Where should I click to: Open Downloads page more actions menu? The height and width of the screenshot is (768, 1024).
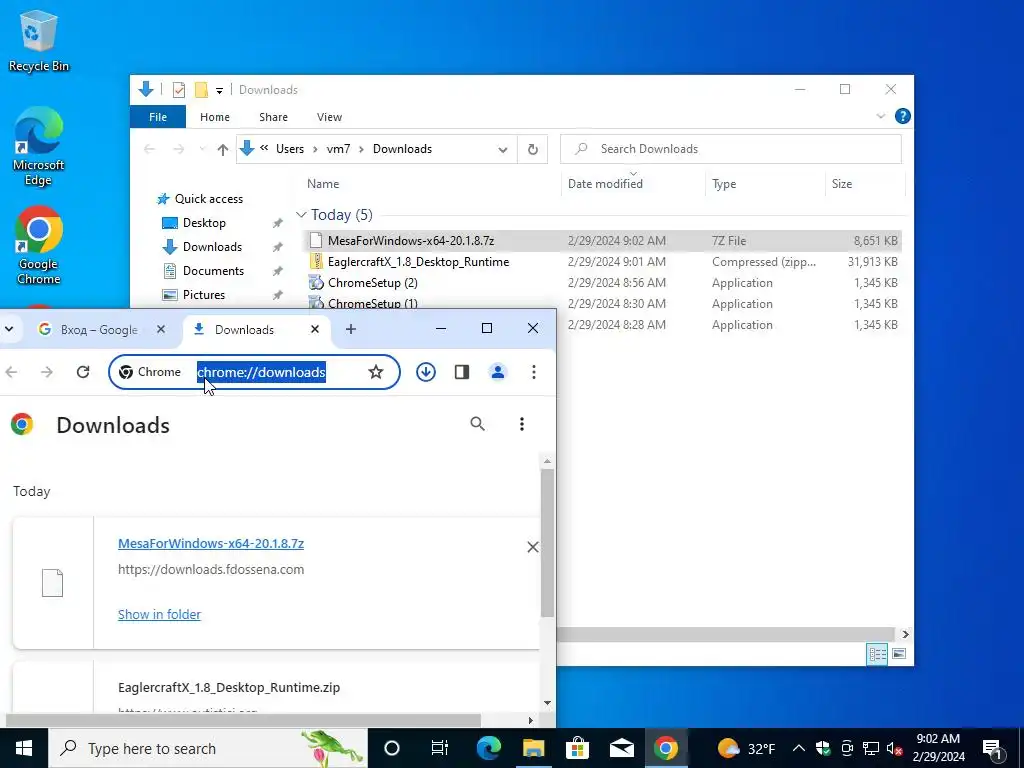point(521,424)
